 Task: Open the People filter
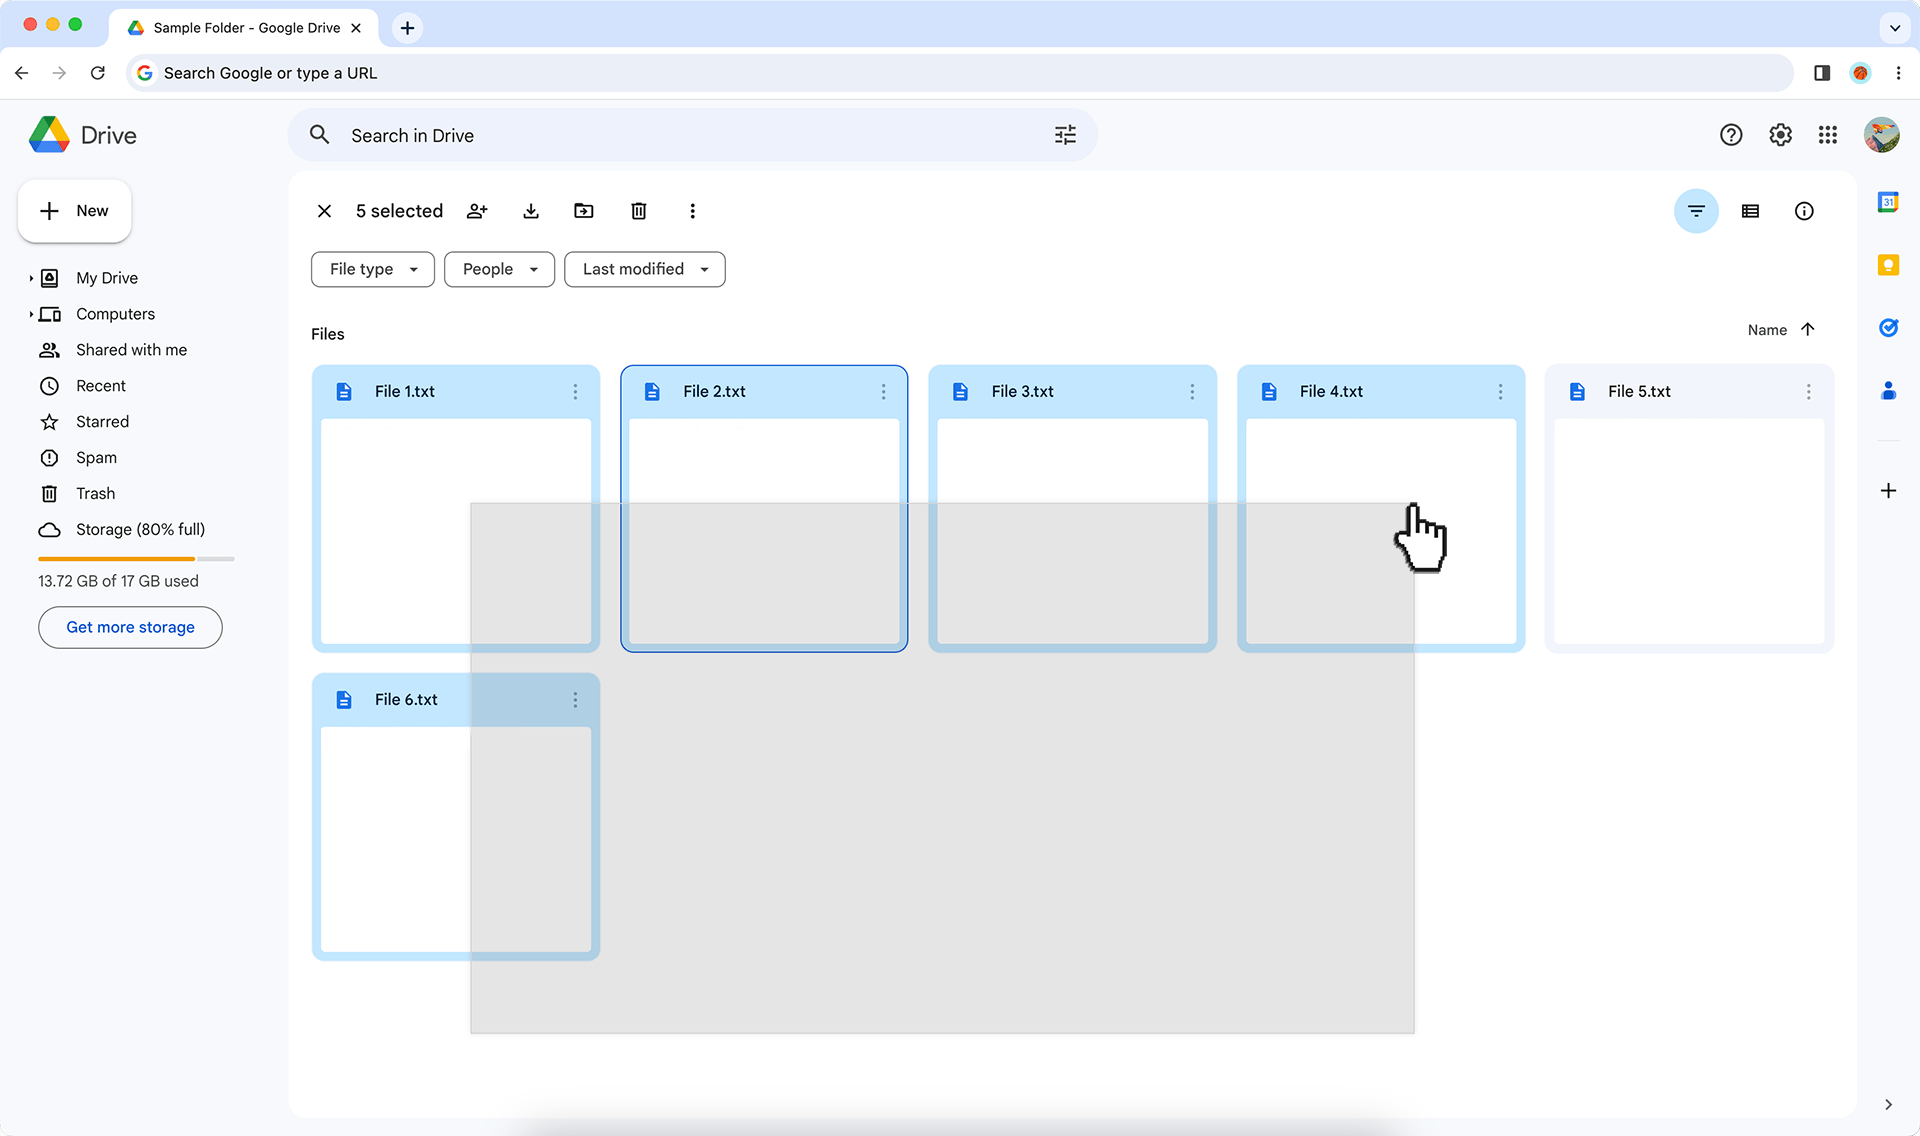(x=499, y=269)
